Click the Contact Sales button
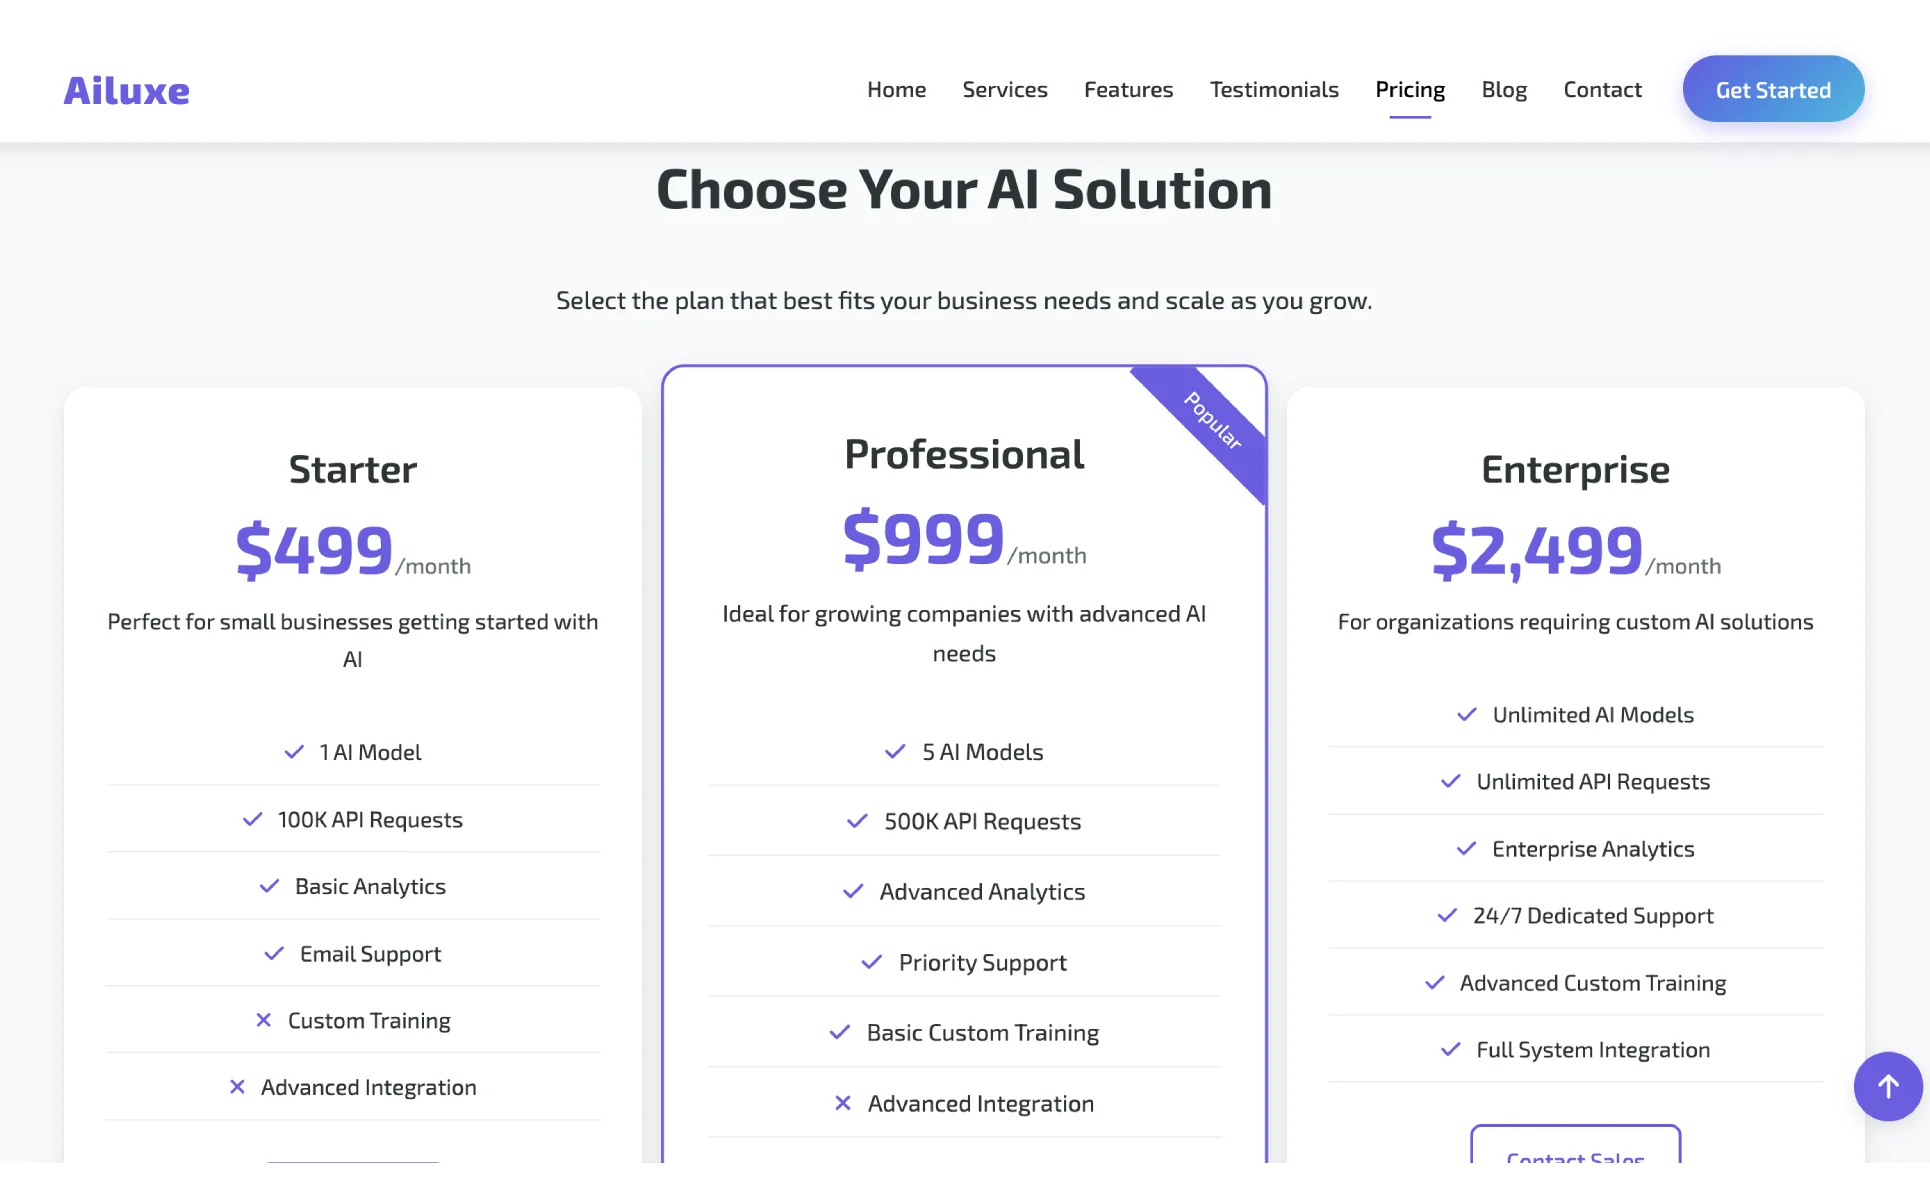The height and width of the screenshot is (1200, 1930). click(x=1575, y=1148)
